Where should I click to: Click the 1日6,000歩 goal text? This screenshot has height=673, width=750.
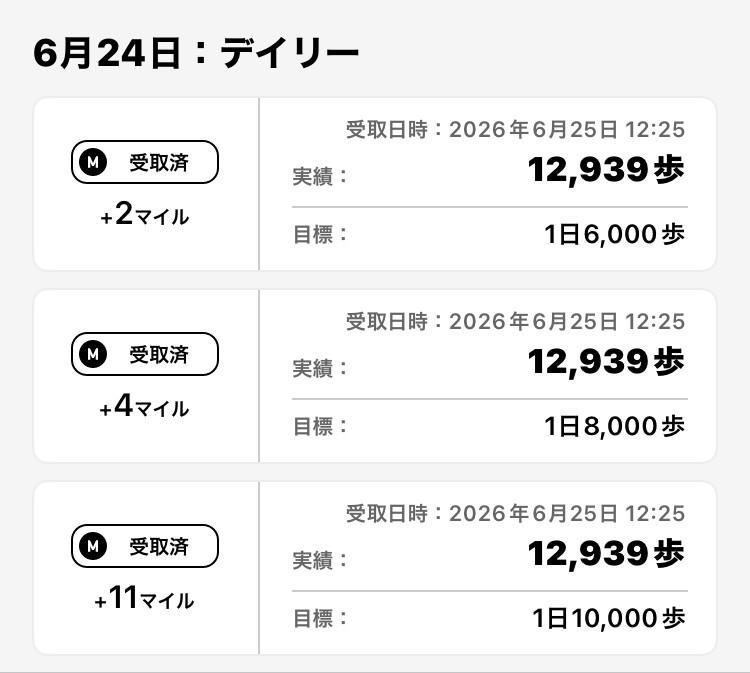[x=615, y=234]
